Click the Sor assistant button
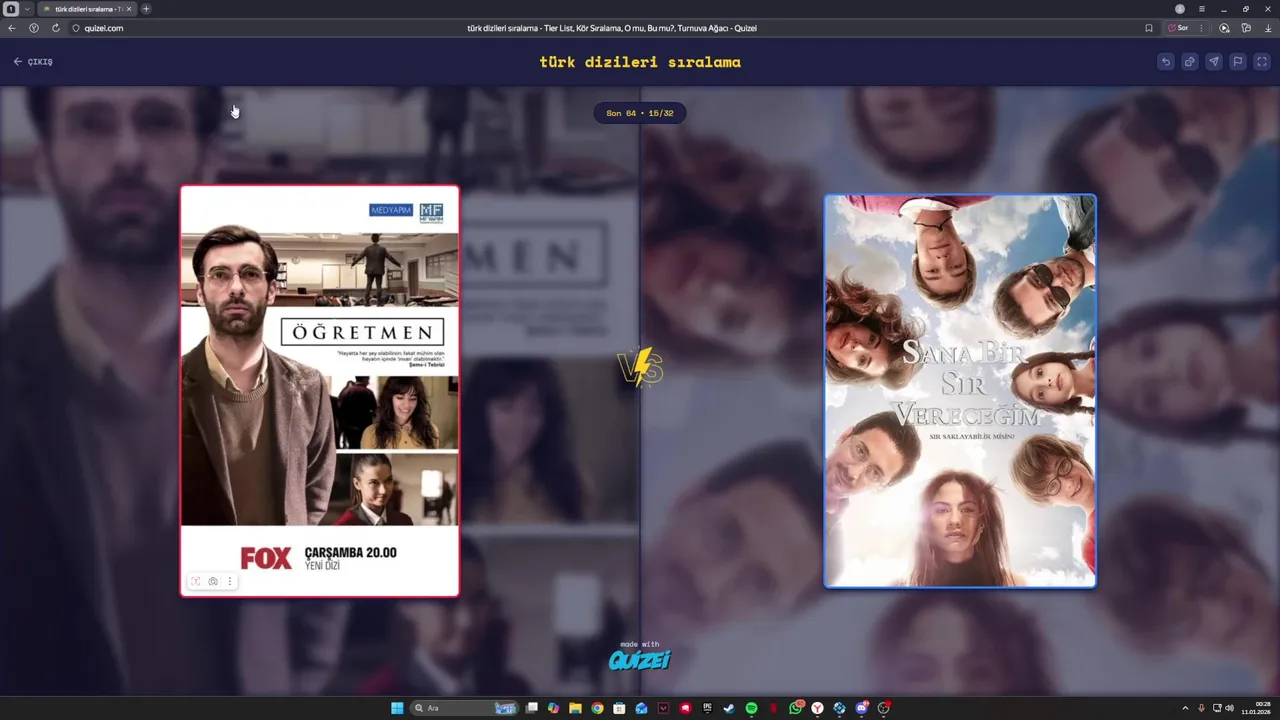Image resolution: width=1280 pixels, height=720 pixels. point(1179,28)
